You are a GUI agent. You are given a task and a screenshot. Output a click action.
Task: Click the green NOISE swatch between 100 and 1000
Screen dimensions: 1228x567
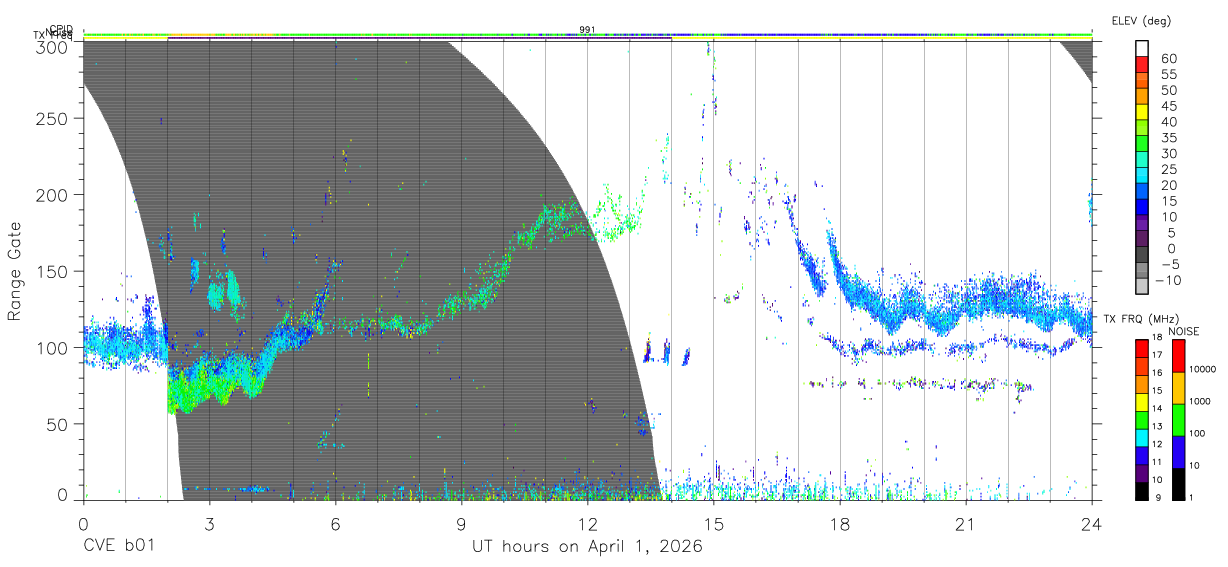[1179, 418]
